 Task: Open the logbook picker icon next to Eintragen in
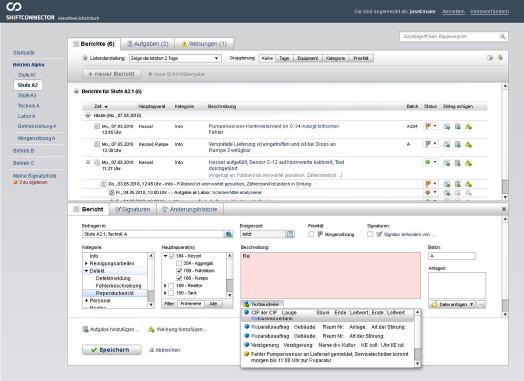[228, 234]
